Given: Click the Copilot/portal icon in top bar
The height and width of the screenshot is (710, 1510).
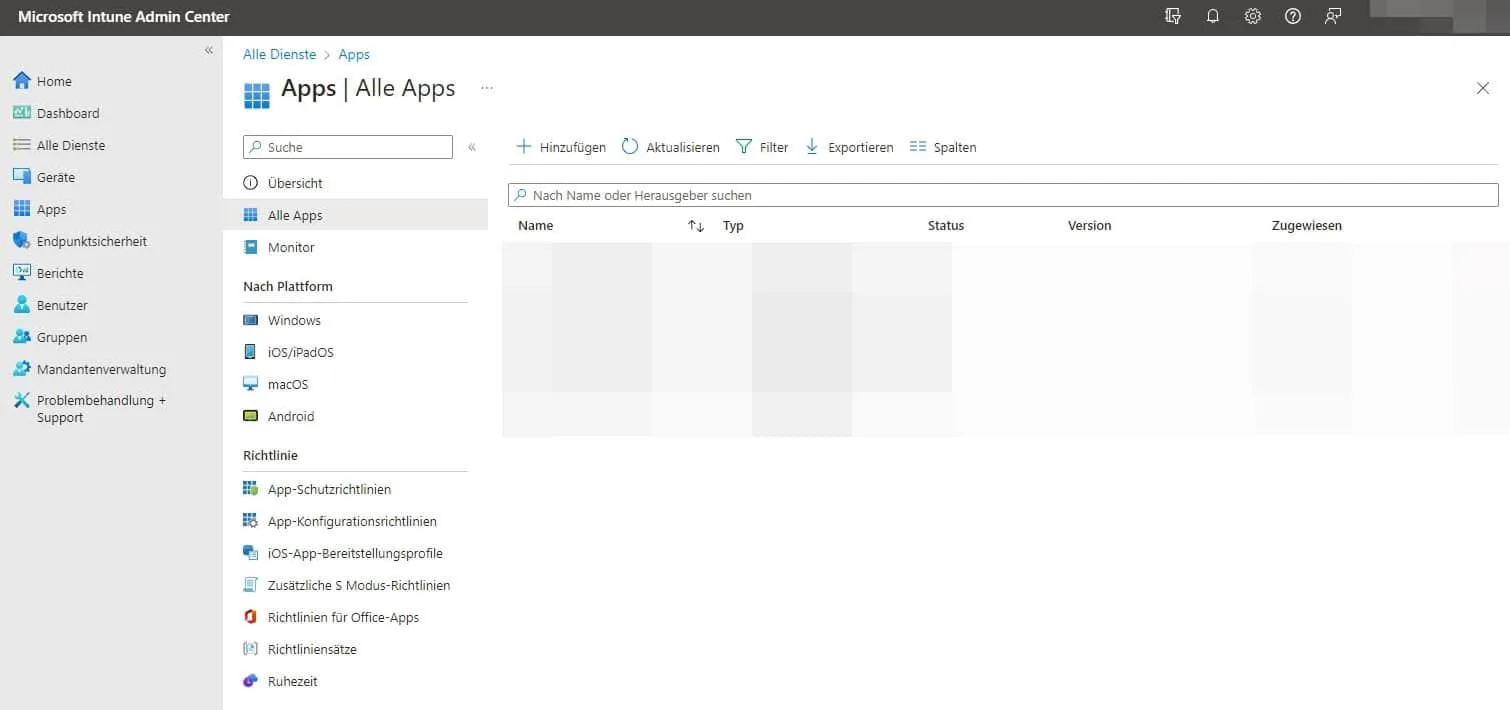Looking at the screenshot, I should point(1173,17).
